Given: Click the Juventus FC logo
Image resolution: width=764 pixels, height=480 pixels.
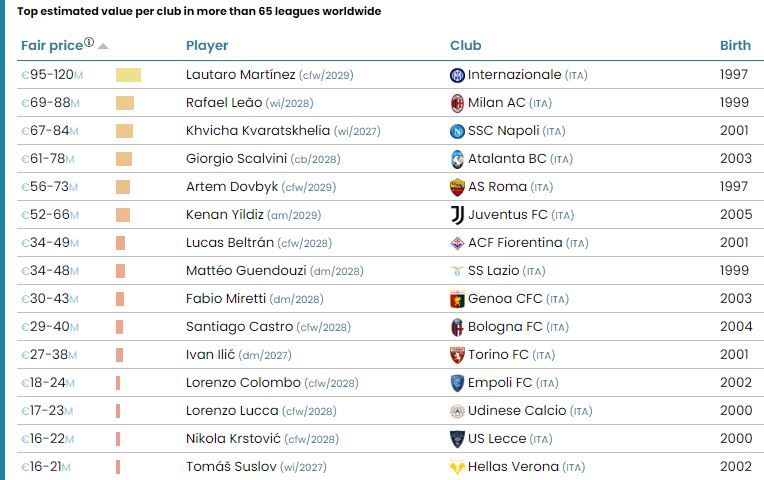Looking at the screenshot, I should point(457,215).
